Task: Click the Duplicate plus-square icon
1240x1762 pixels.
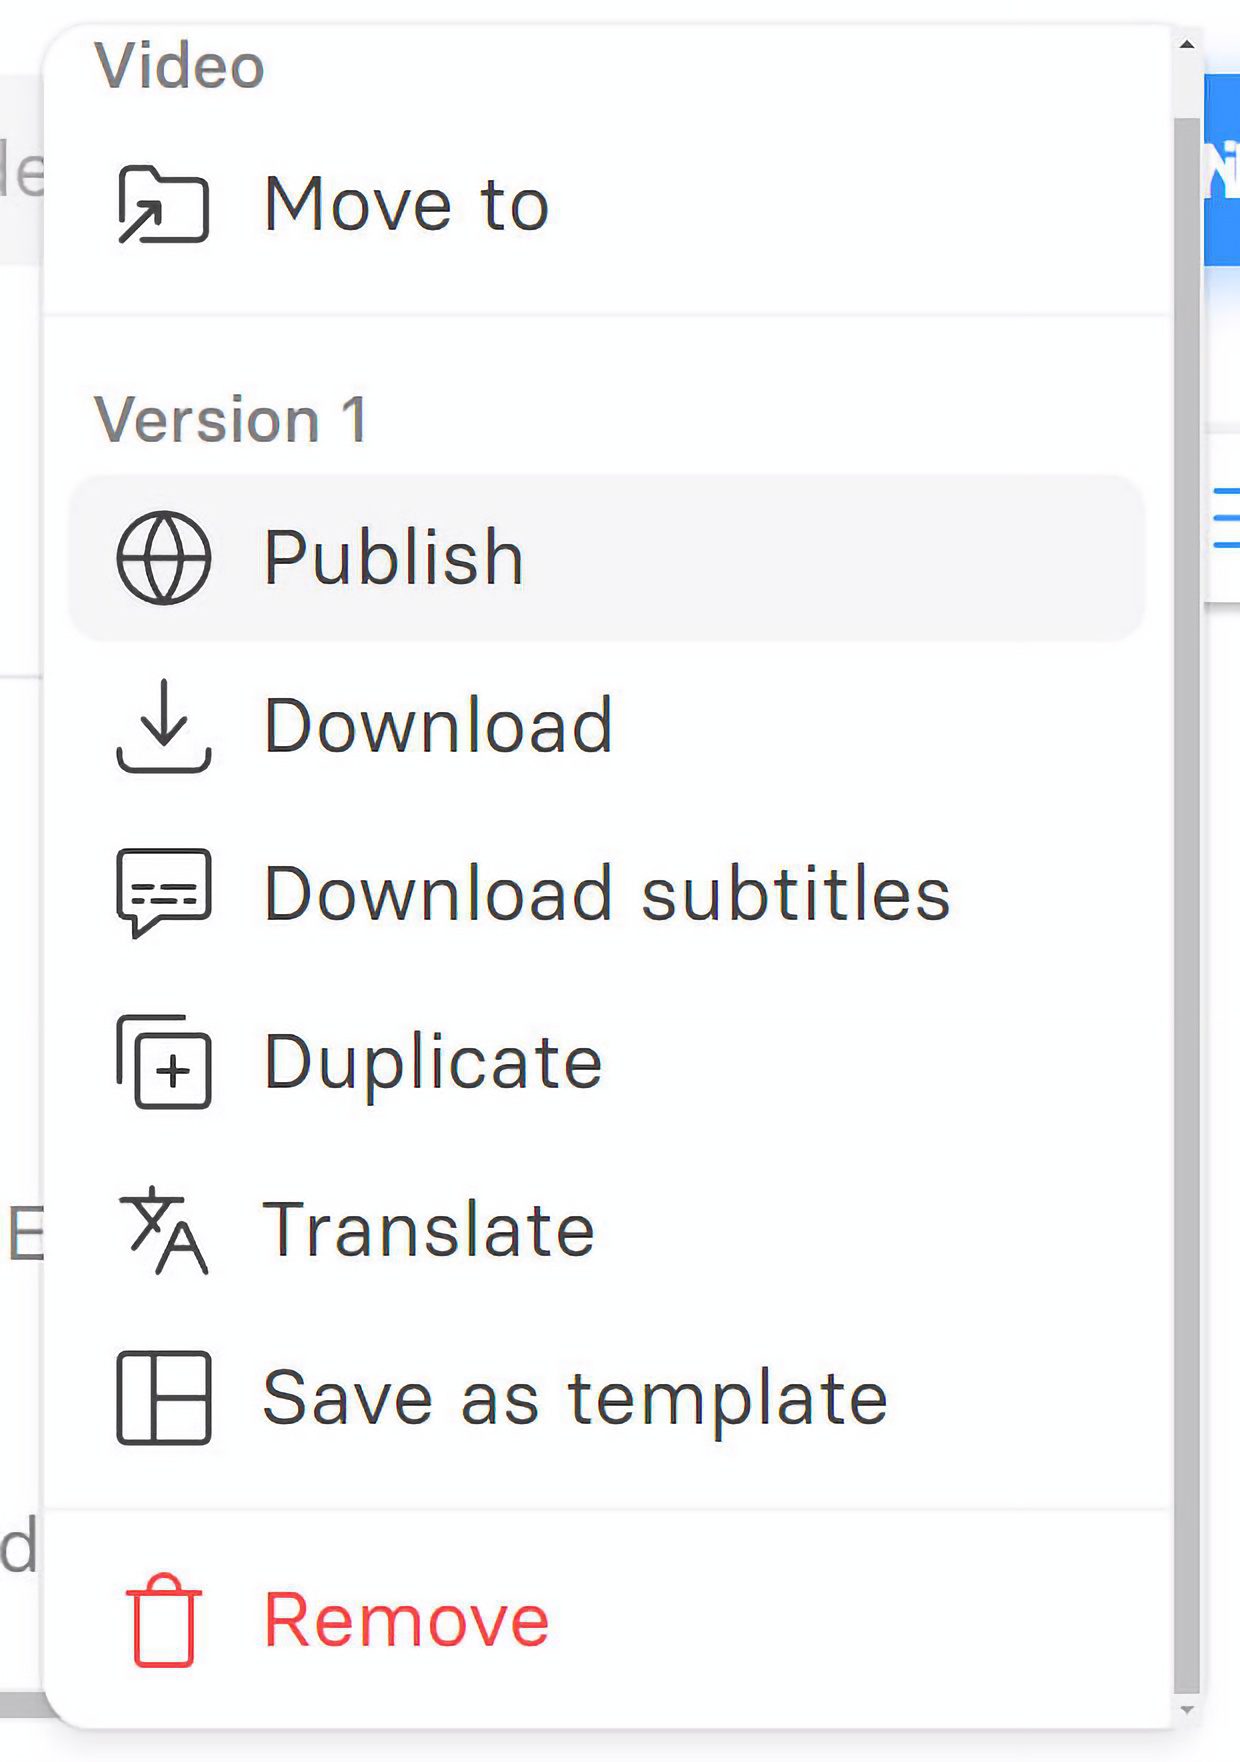Action: pos(163,1062)
